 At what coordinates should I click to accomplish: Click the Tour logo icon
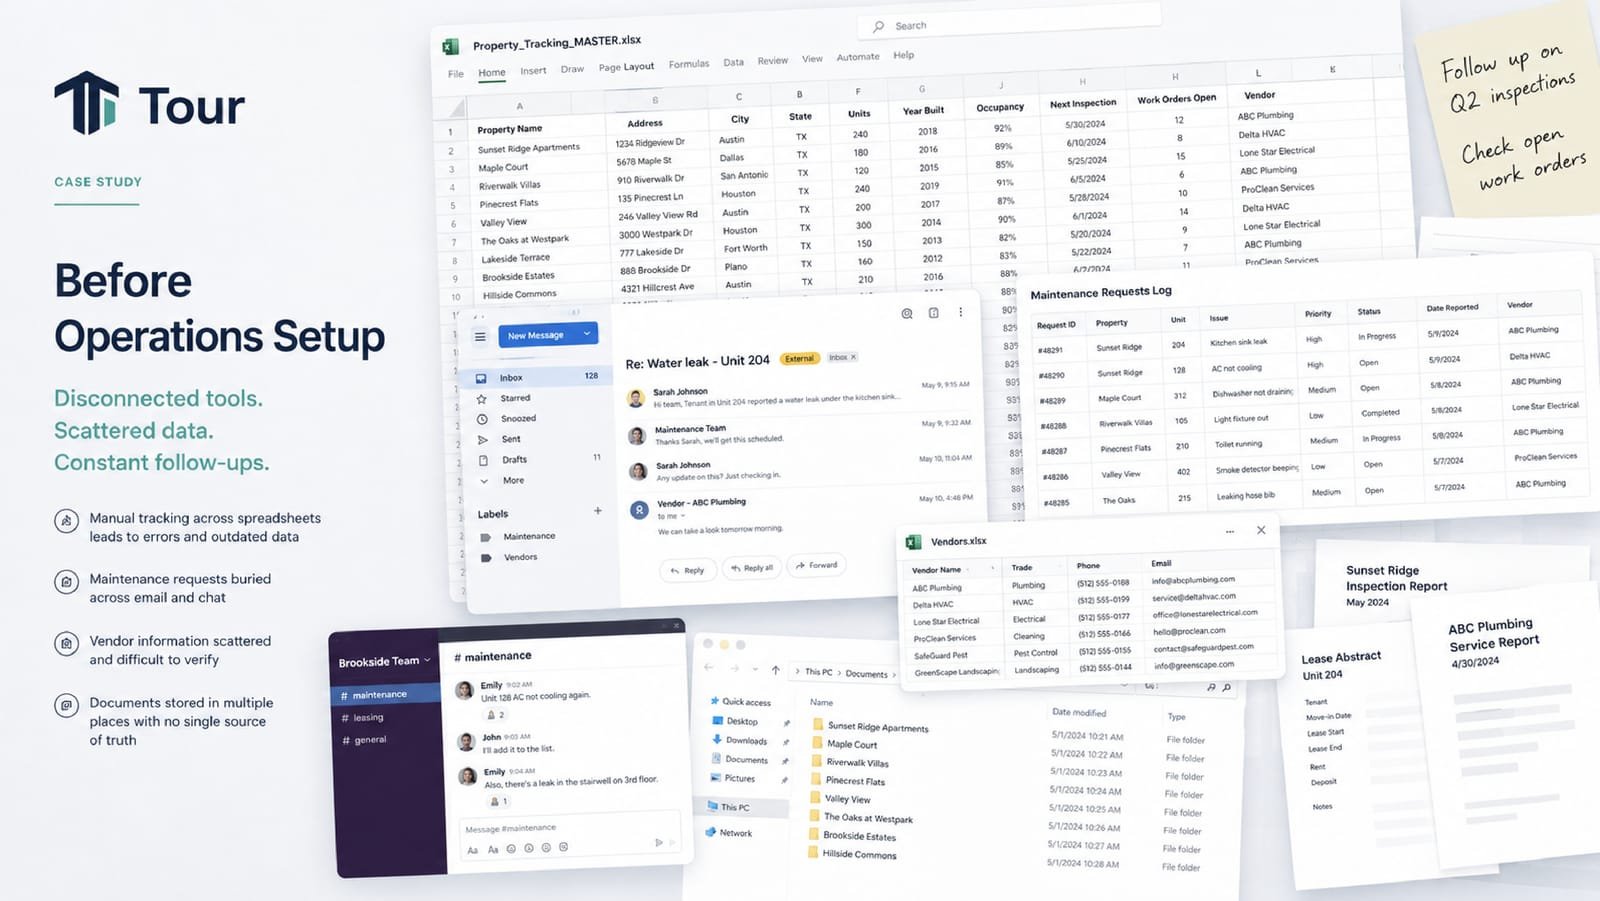86,102
